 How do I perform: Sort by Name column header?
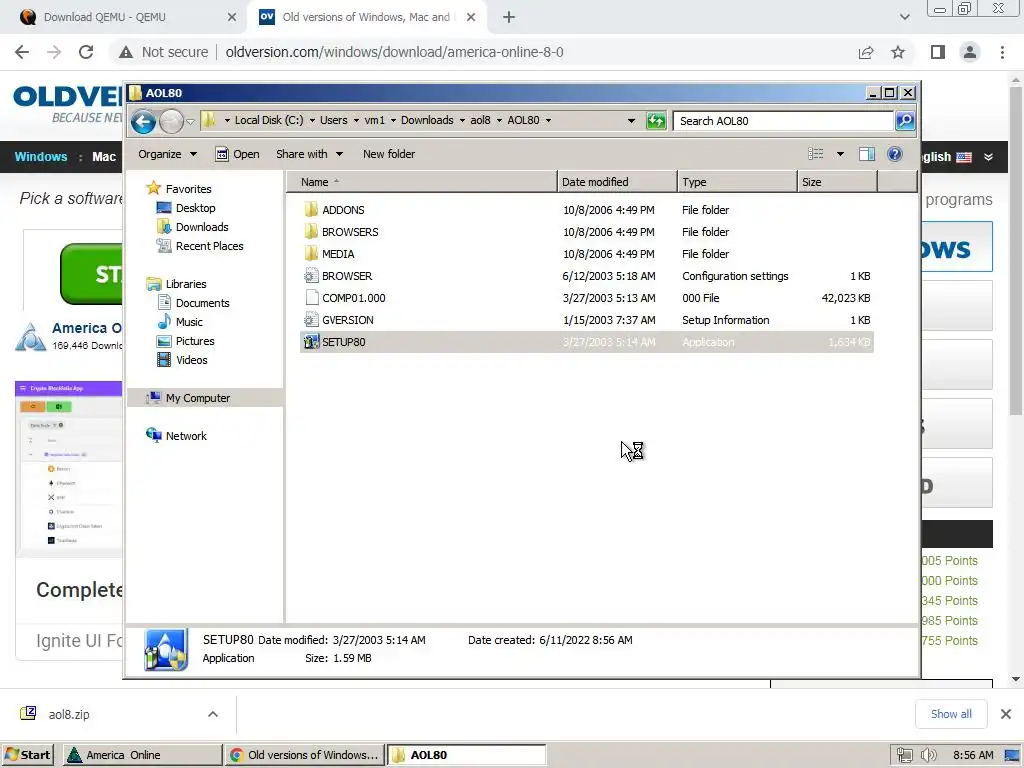(421, 182)
